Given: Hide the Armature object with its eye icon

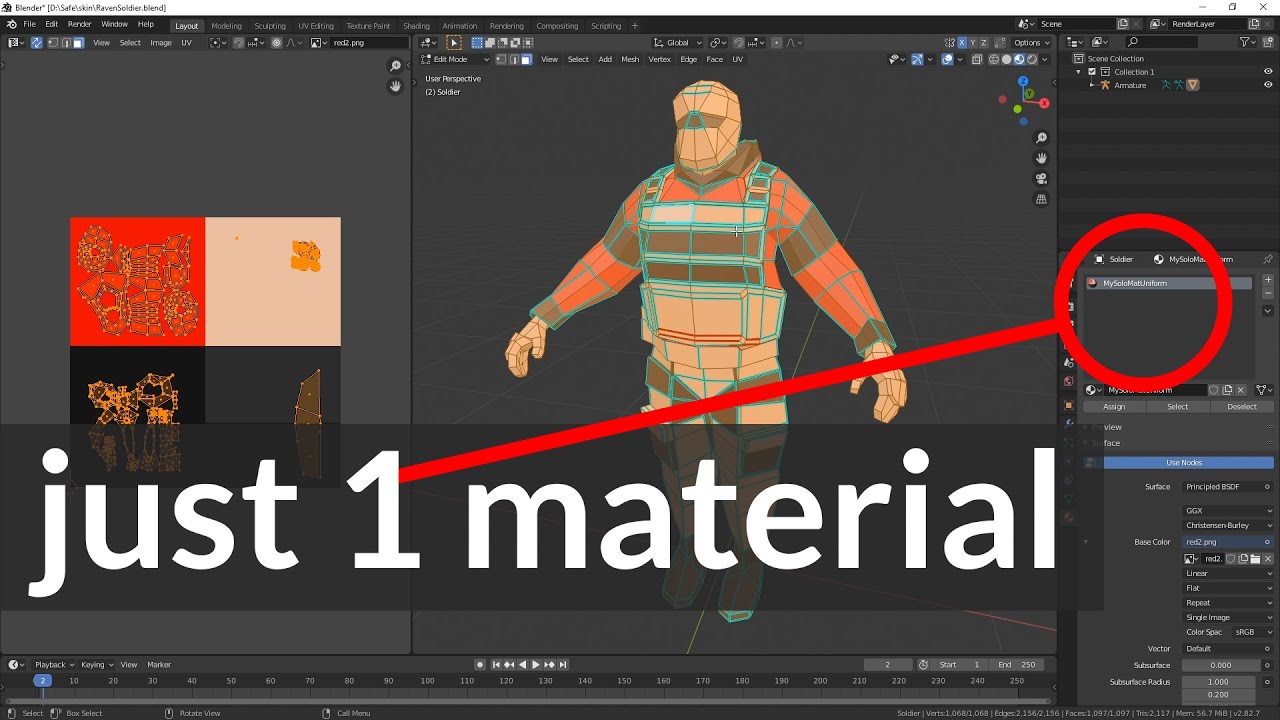Looking at the screenshot, I should (x=1268, y=85).
